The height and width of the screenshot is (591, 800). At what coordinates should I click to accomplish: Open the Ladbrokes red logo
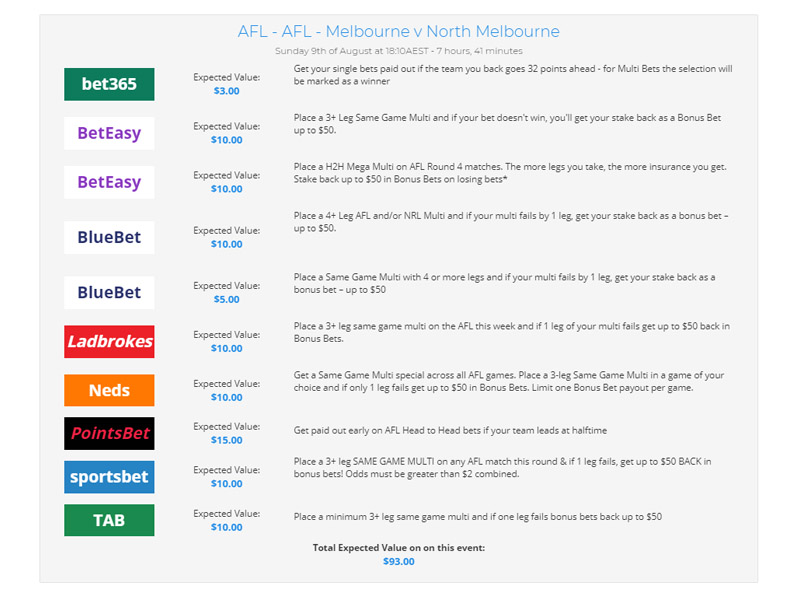point(109,341)
